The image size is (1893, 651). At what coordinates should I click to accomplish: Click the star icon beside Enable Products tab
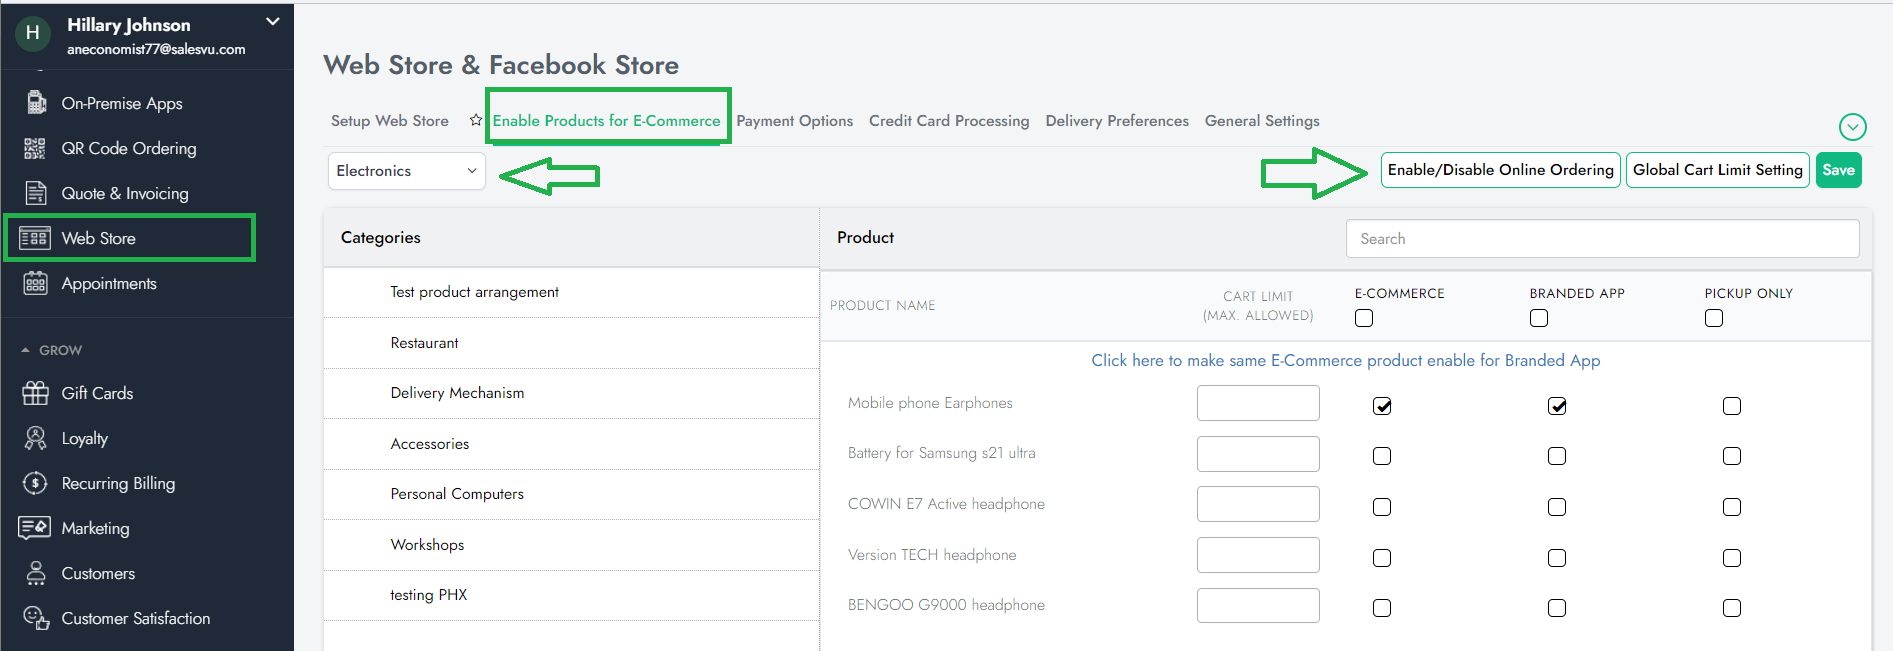tap(476, 120)
